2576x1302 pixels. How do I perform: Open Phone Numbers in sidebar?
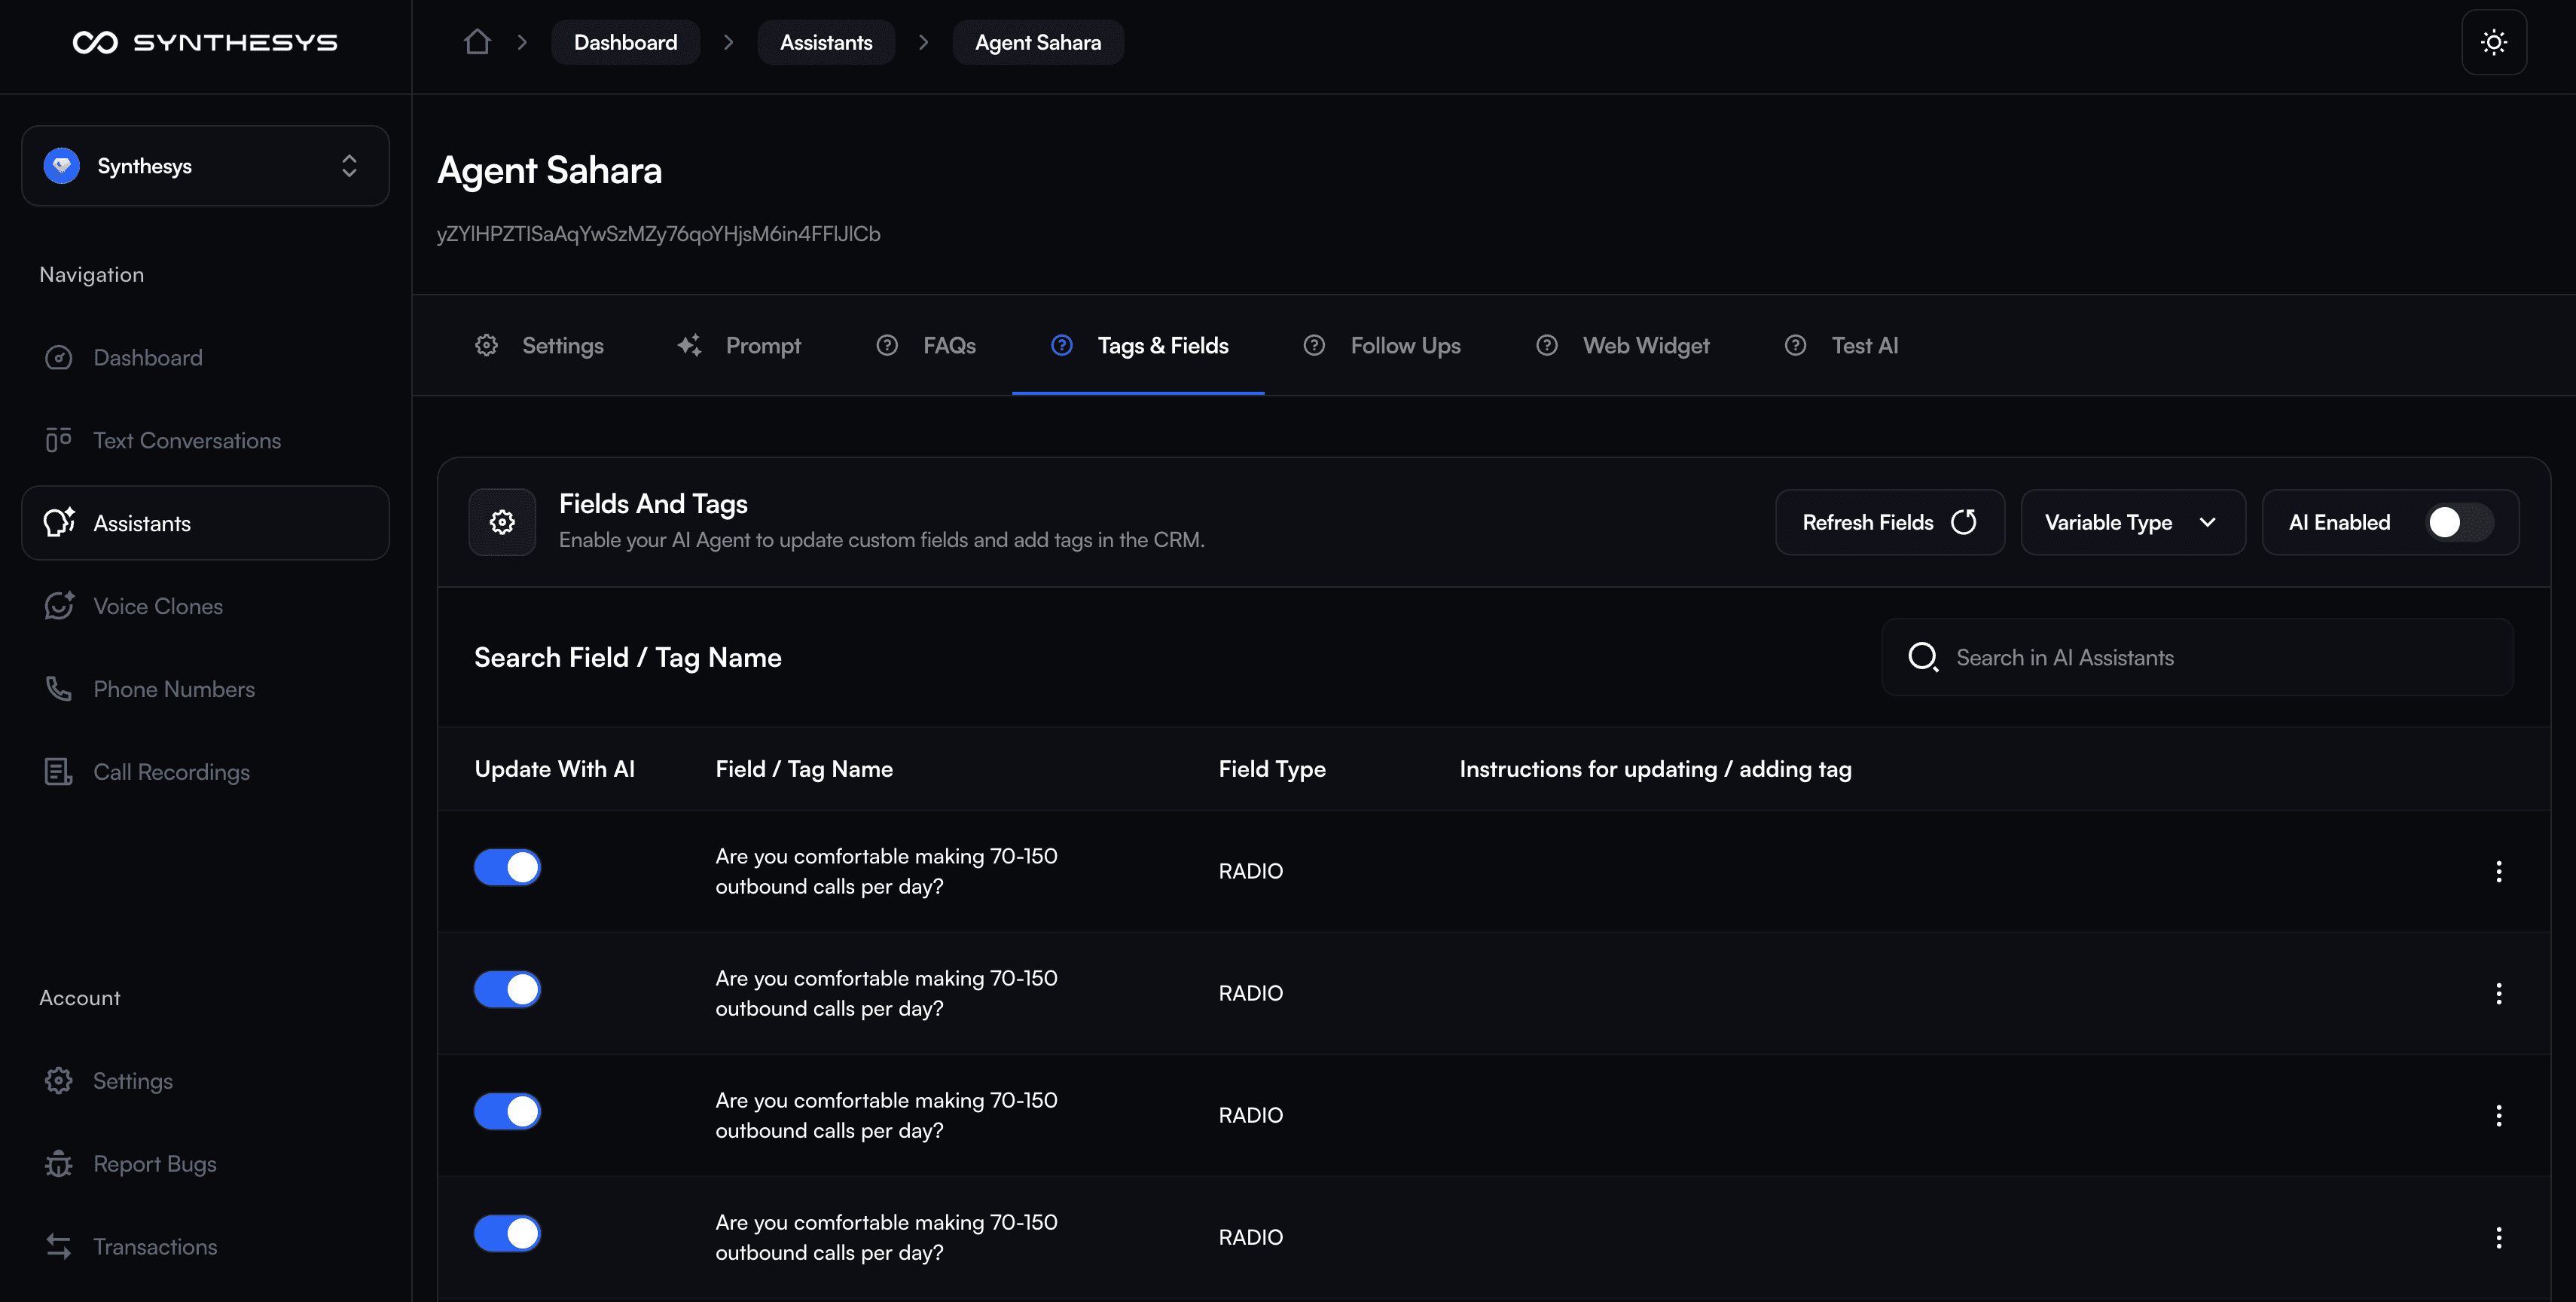pyautogui.click(x=173, y=689)
